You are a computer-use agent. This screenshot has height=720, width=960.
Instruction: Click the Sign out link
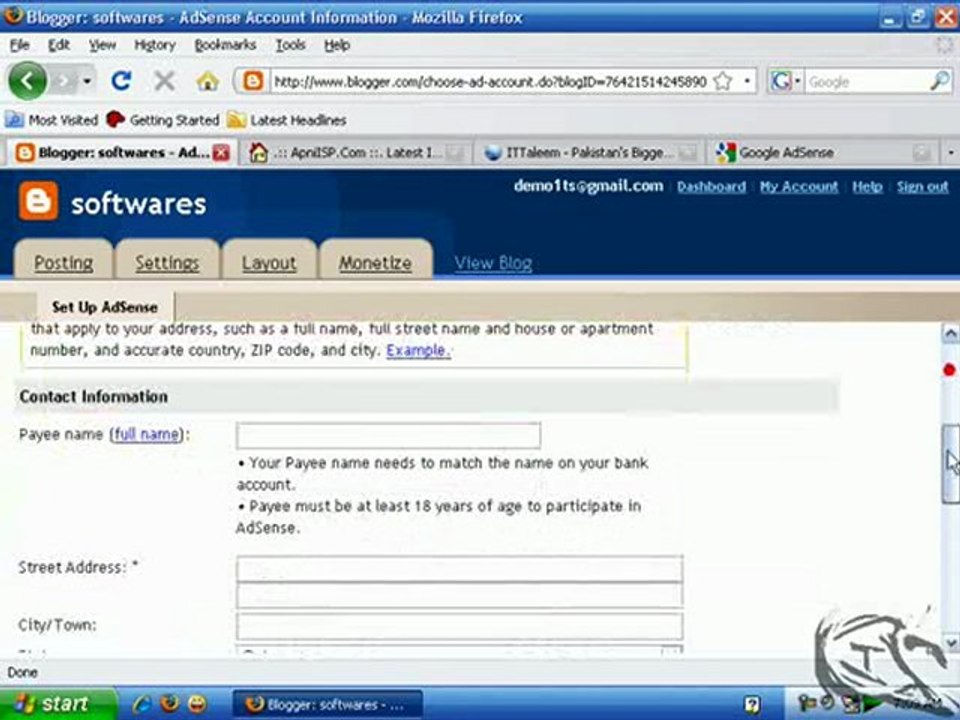pyautogui.click(x=923, y=187)
